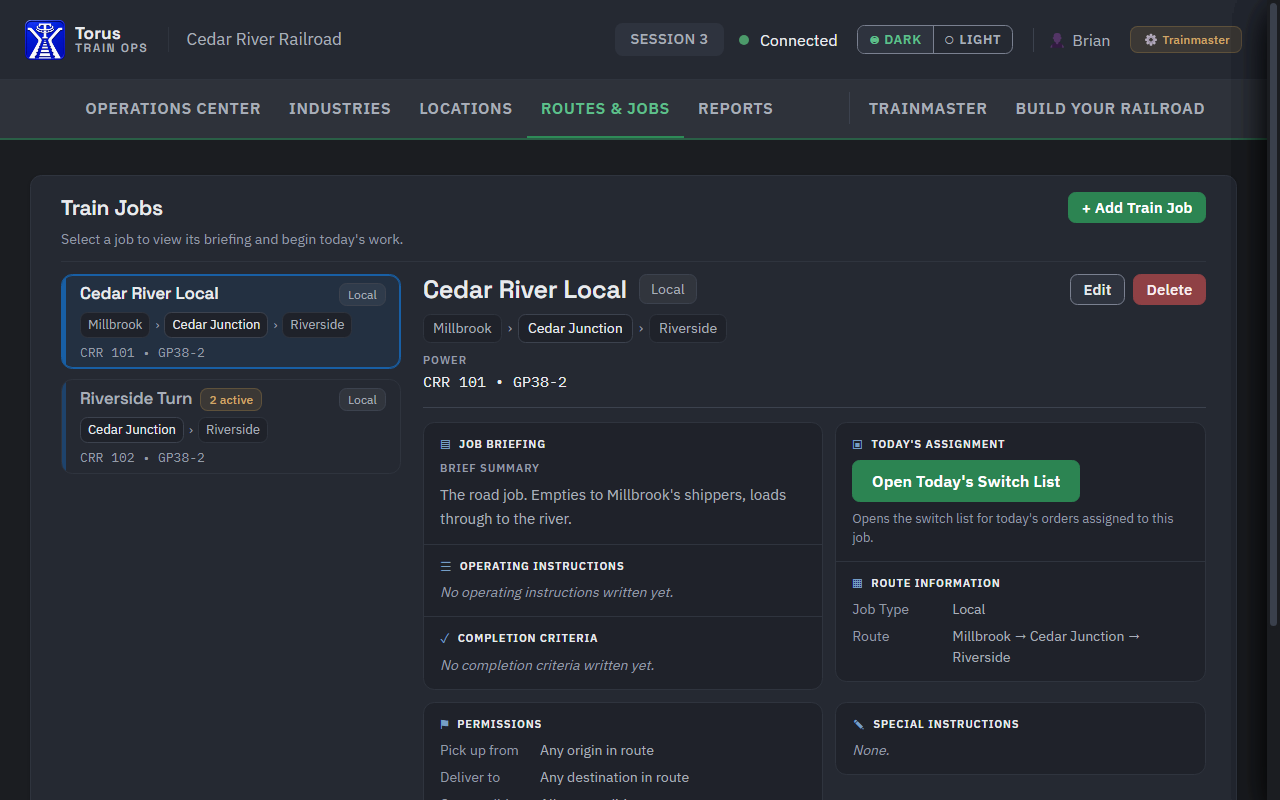This screenshot has width=1280, height=800.
Task: Click Riverside chip in Riverside Turn card
Action: click(233, 430)
